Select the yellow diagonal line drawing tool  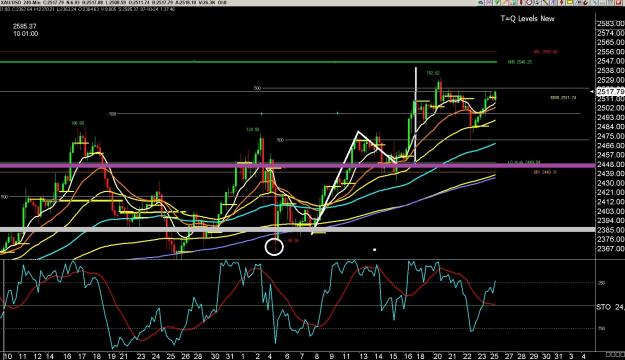[x=545, y=2]
